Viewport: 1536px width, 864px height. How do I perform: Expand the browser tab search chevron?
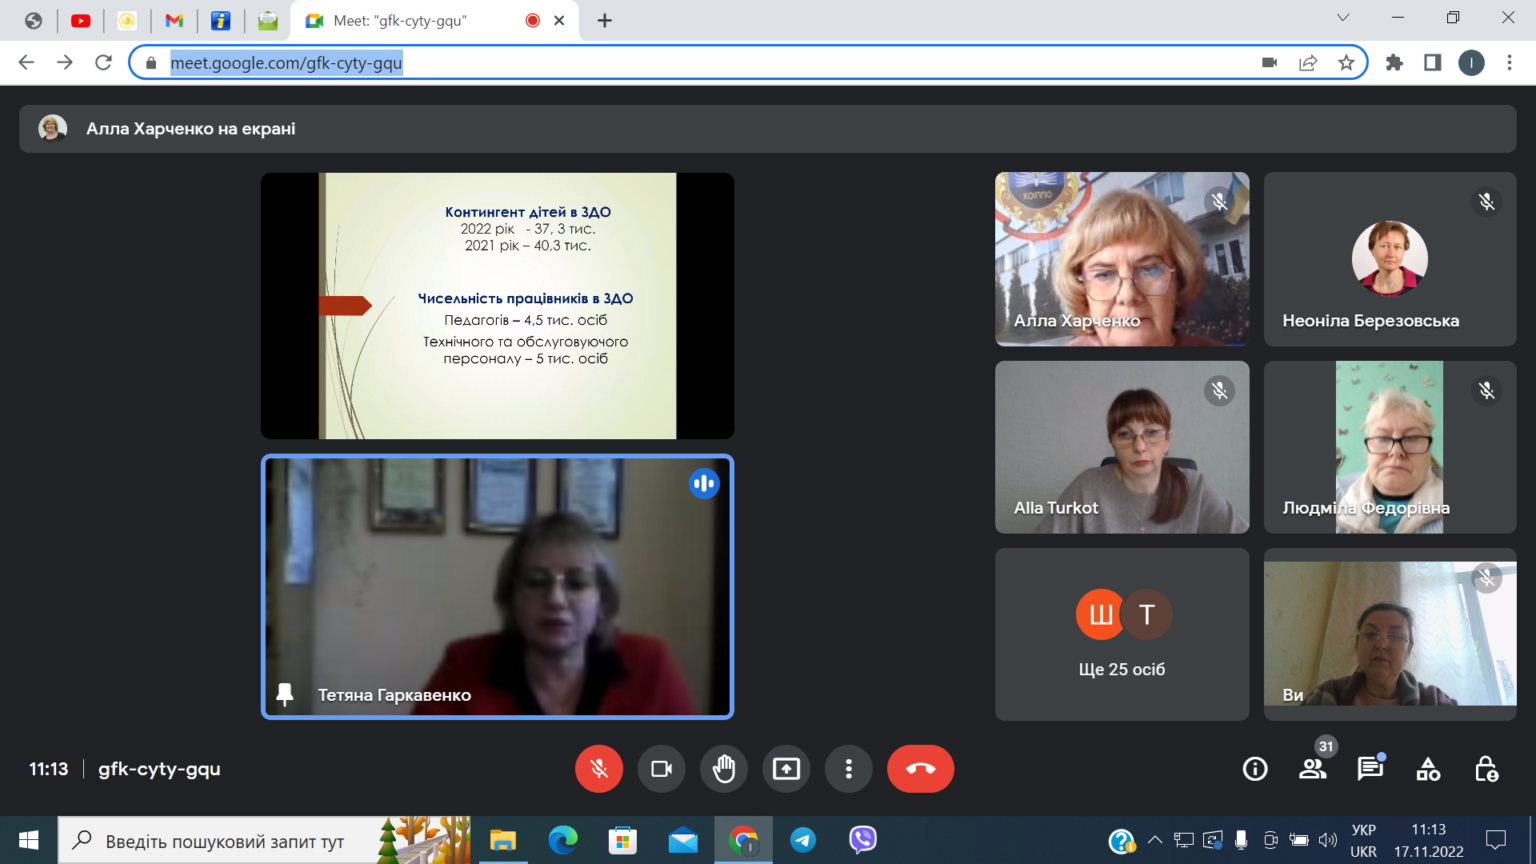point(1343,18)
